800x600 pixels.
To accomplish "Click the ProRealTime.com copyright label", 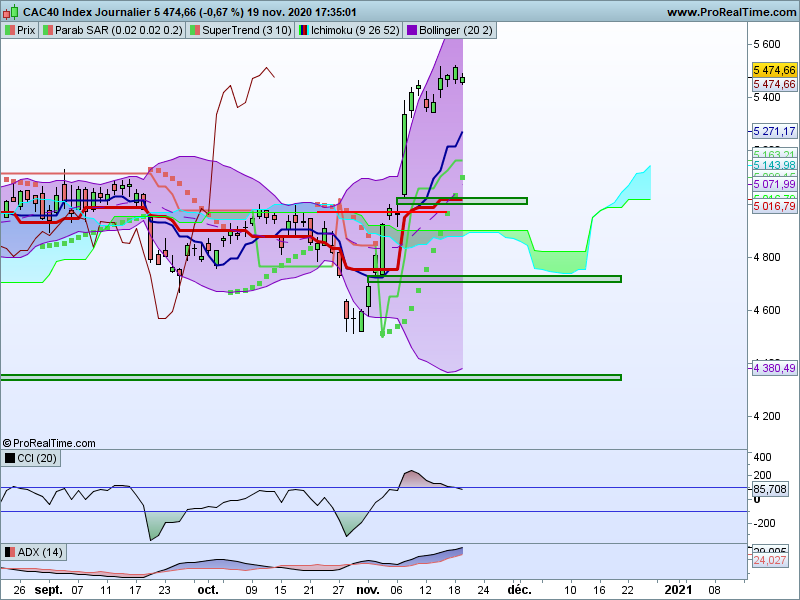I will (49, 443).
